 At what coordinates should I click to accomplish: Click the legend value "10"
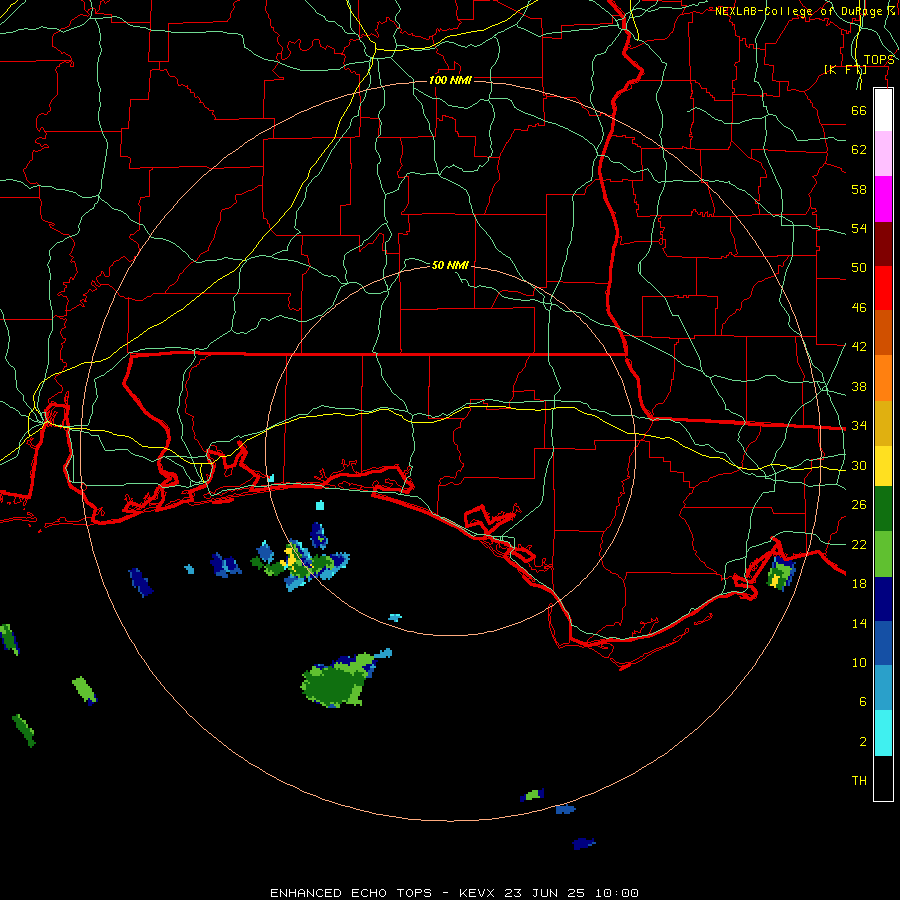[859, 663]
